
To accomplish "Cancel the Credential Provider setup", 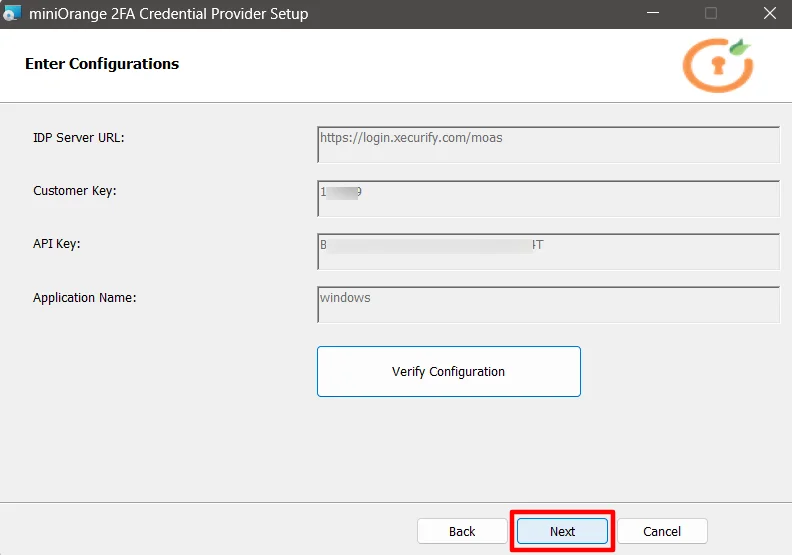I will pyautogui.click(x=662, y=531).
